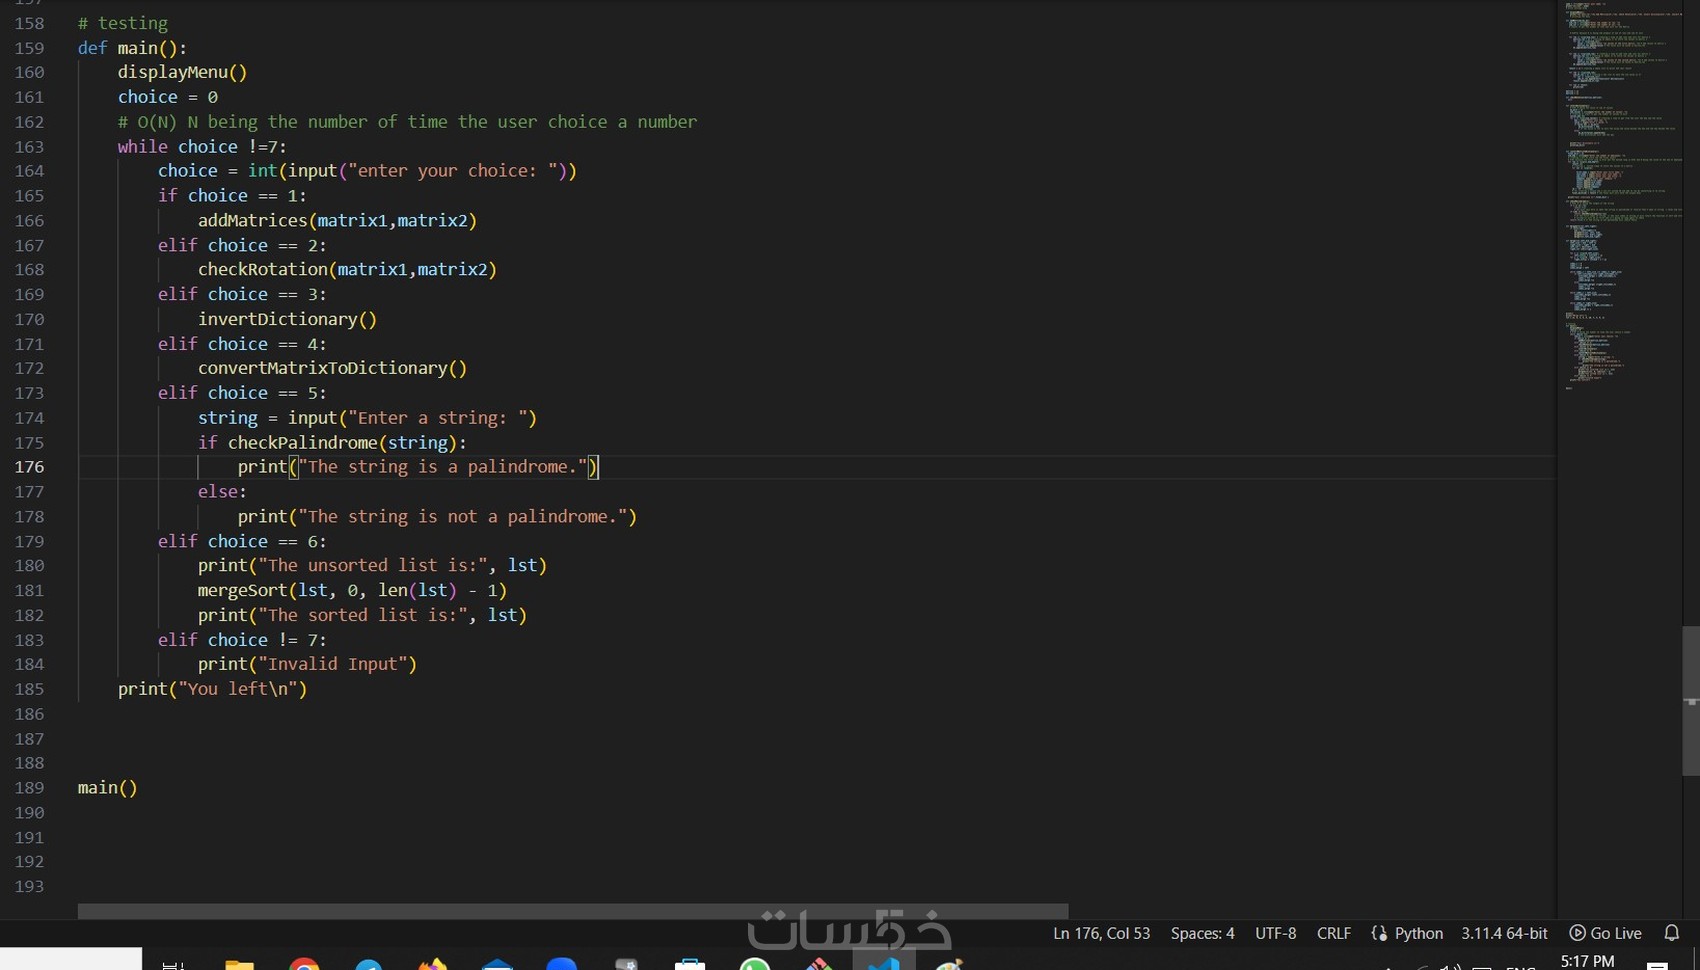Viewport: 1700px width, 970px height.
Task: Launch Firefox from the taskbar
Action: click(432, 965)
